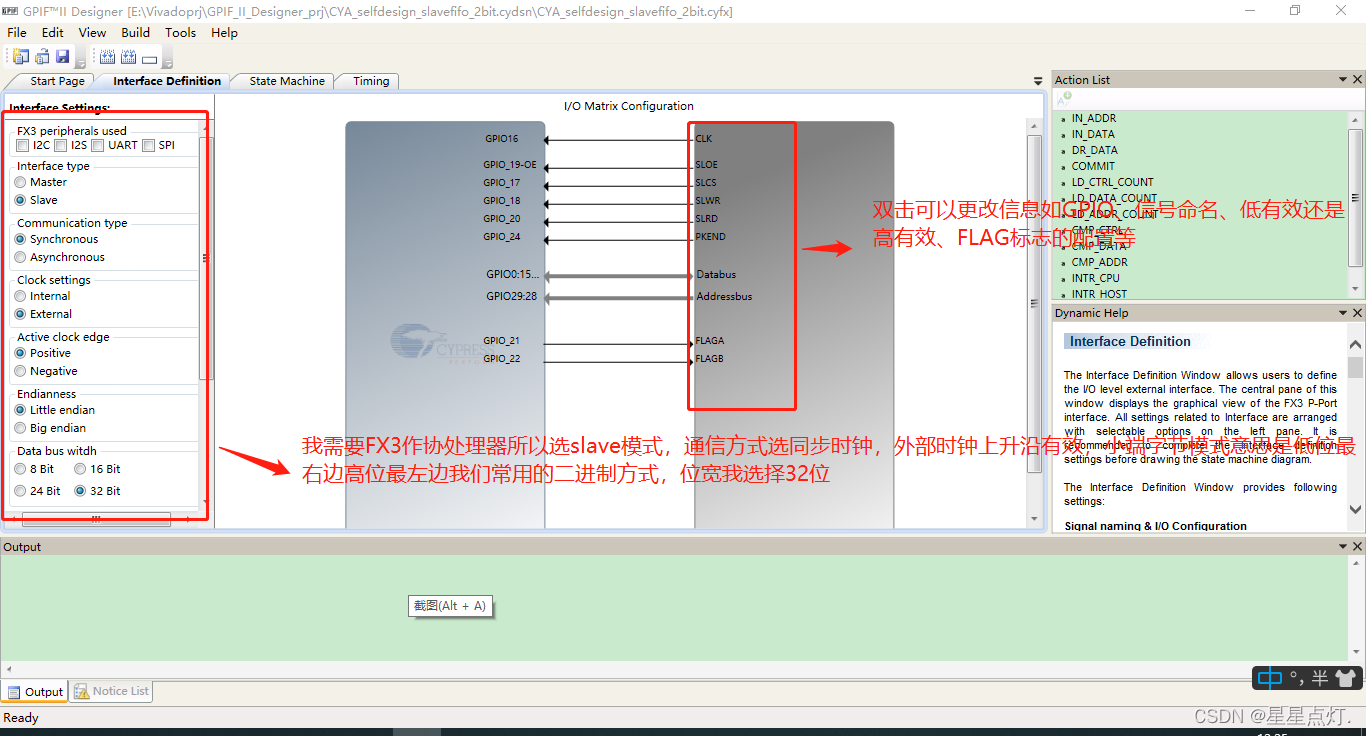Select the second signal group toolbar icon
Viewport: 1366px width, 736px height.
(x=128, y=56)
